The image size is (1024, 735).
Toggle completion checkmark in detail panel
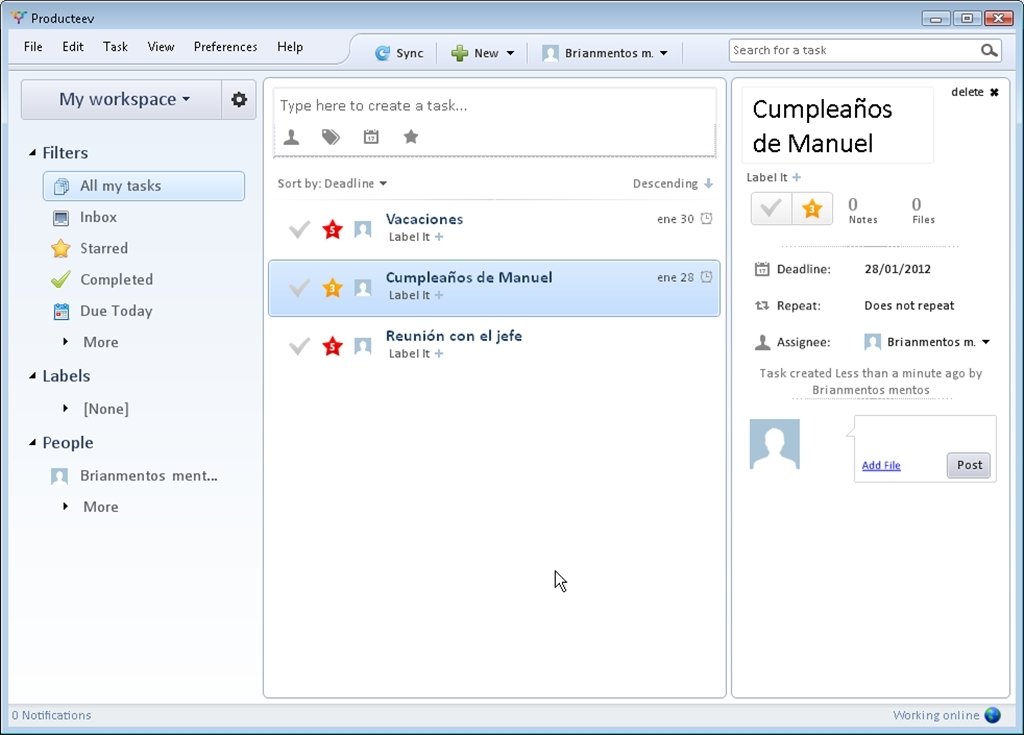771,209
